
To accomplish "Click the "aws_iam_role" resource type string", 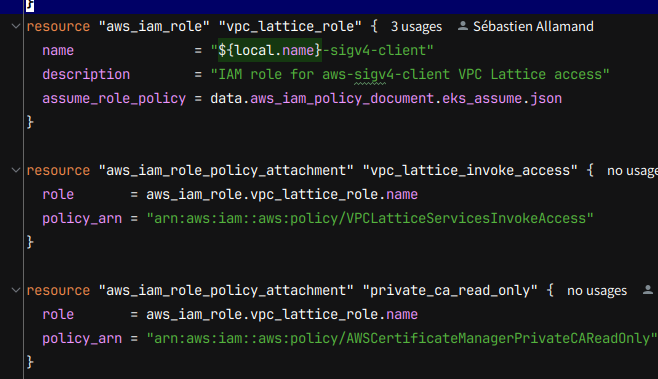I will 154,27.
